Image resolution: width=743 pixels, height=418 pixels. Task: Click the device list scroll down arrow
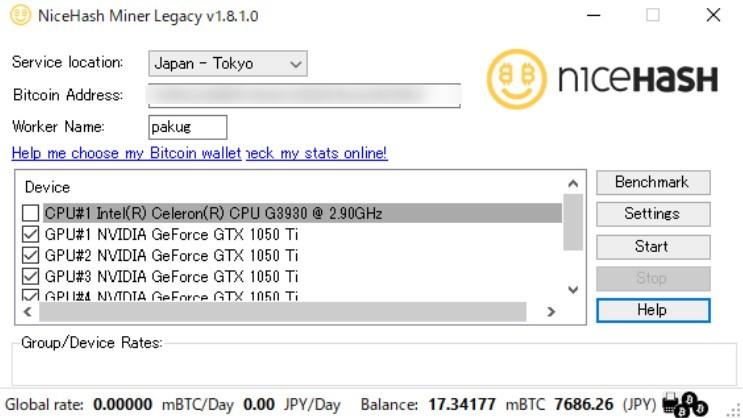[573, 290]
